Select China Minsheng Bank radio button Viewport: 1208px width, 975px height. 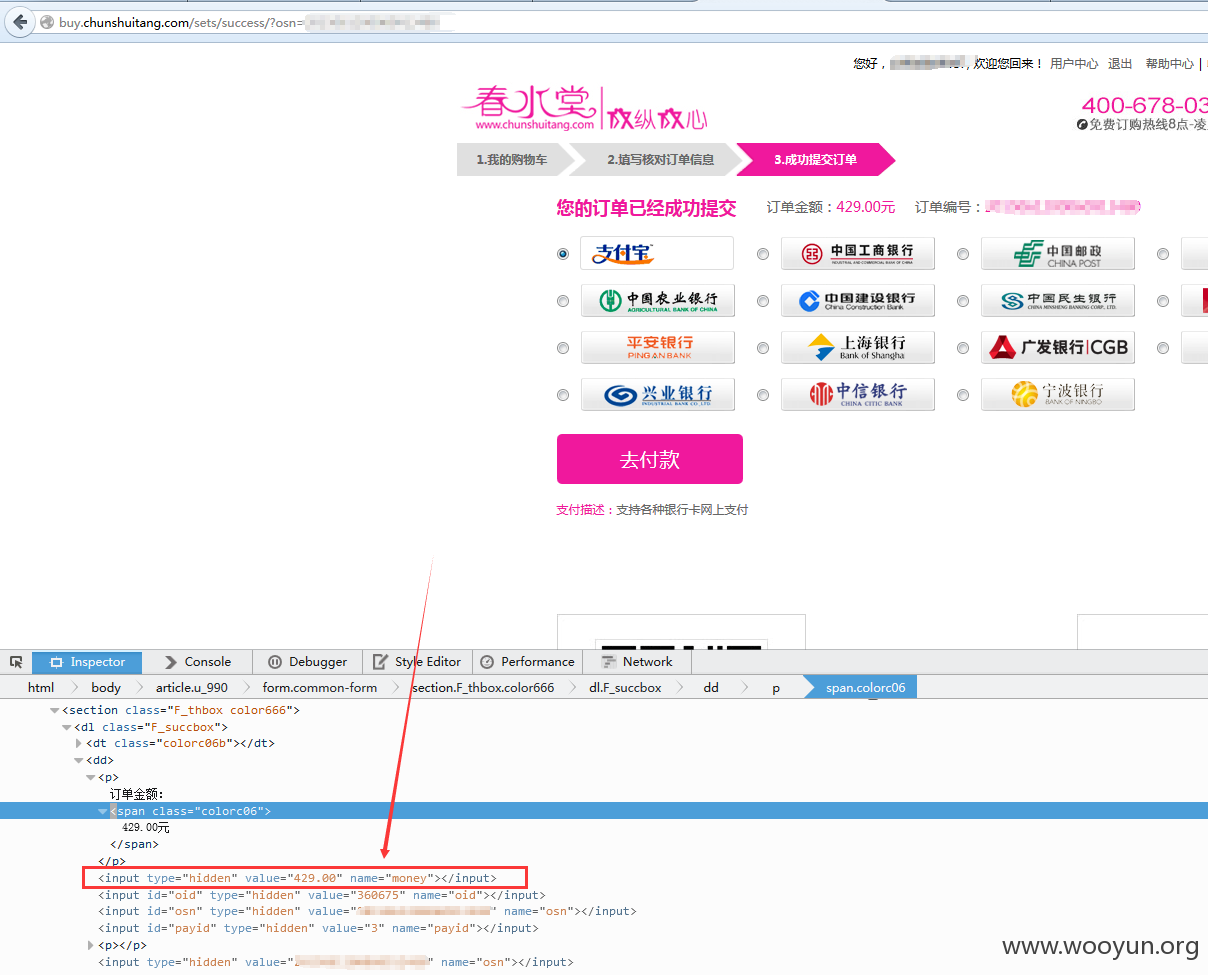click(963, 301)
